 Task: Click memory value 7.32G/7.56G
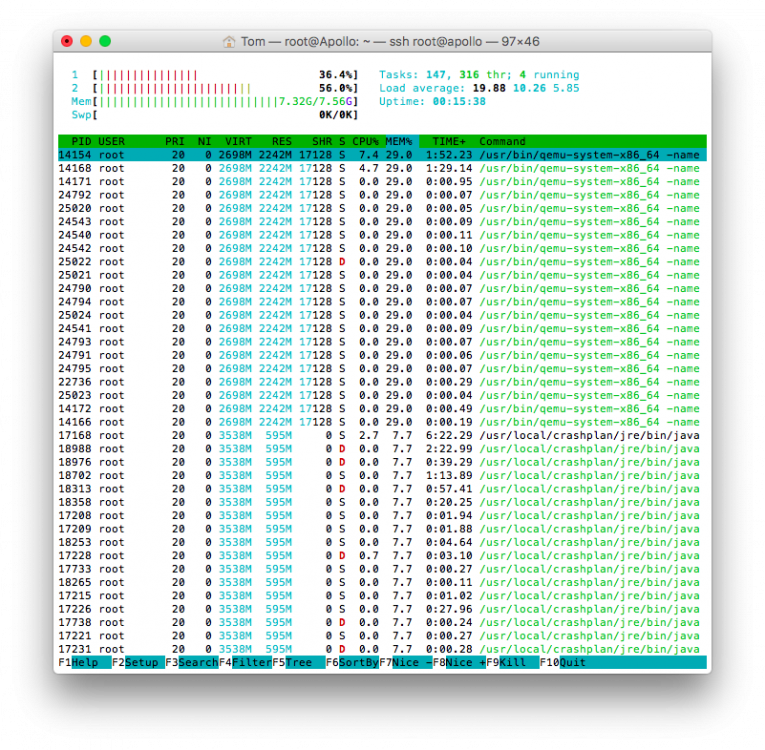316,101
